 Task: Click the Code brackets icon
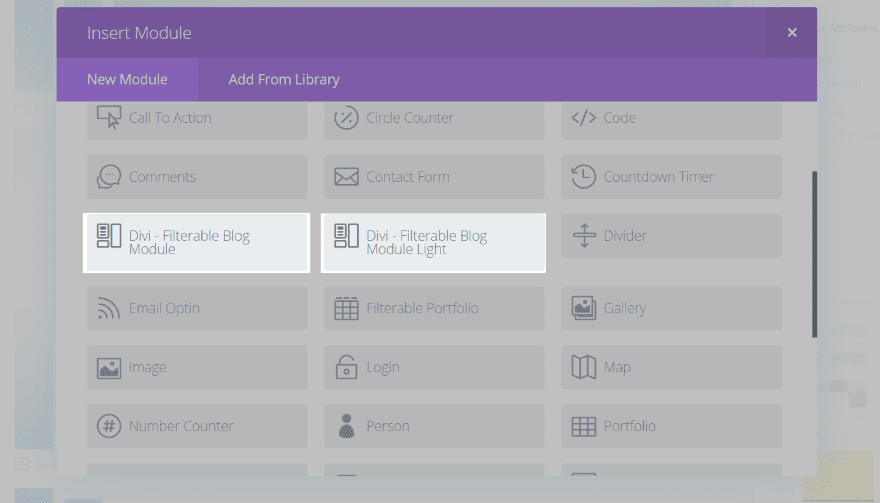click(x=583, y=118)
